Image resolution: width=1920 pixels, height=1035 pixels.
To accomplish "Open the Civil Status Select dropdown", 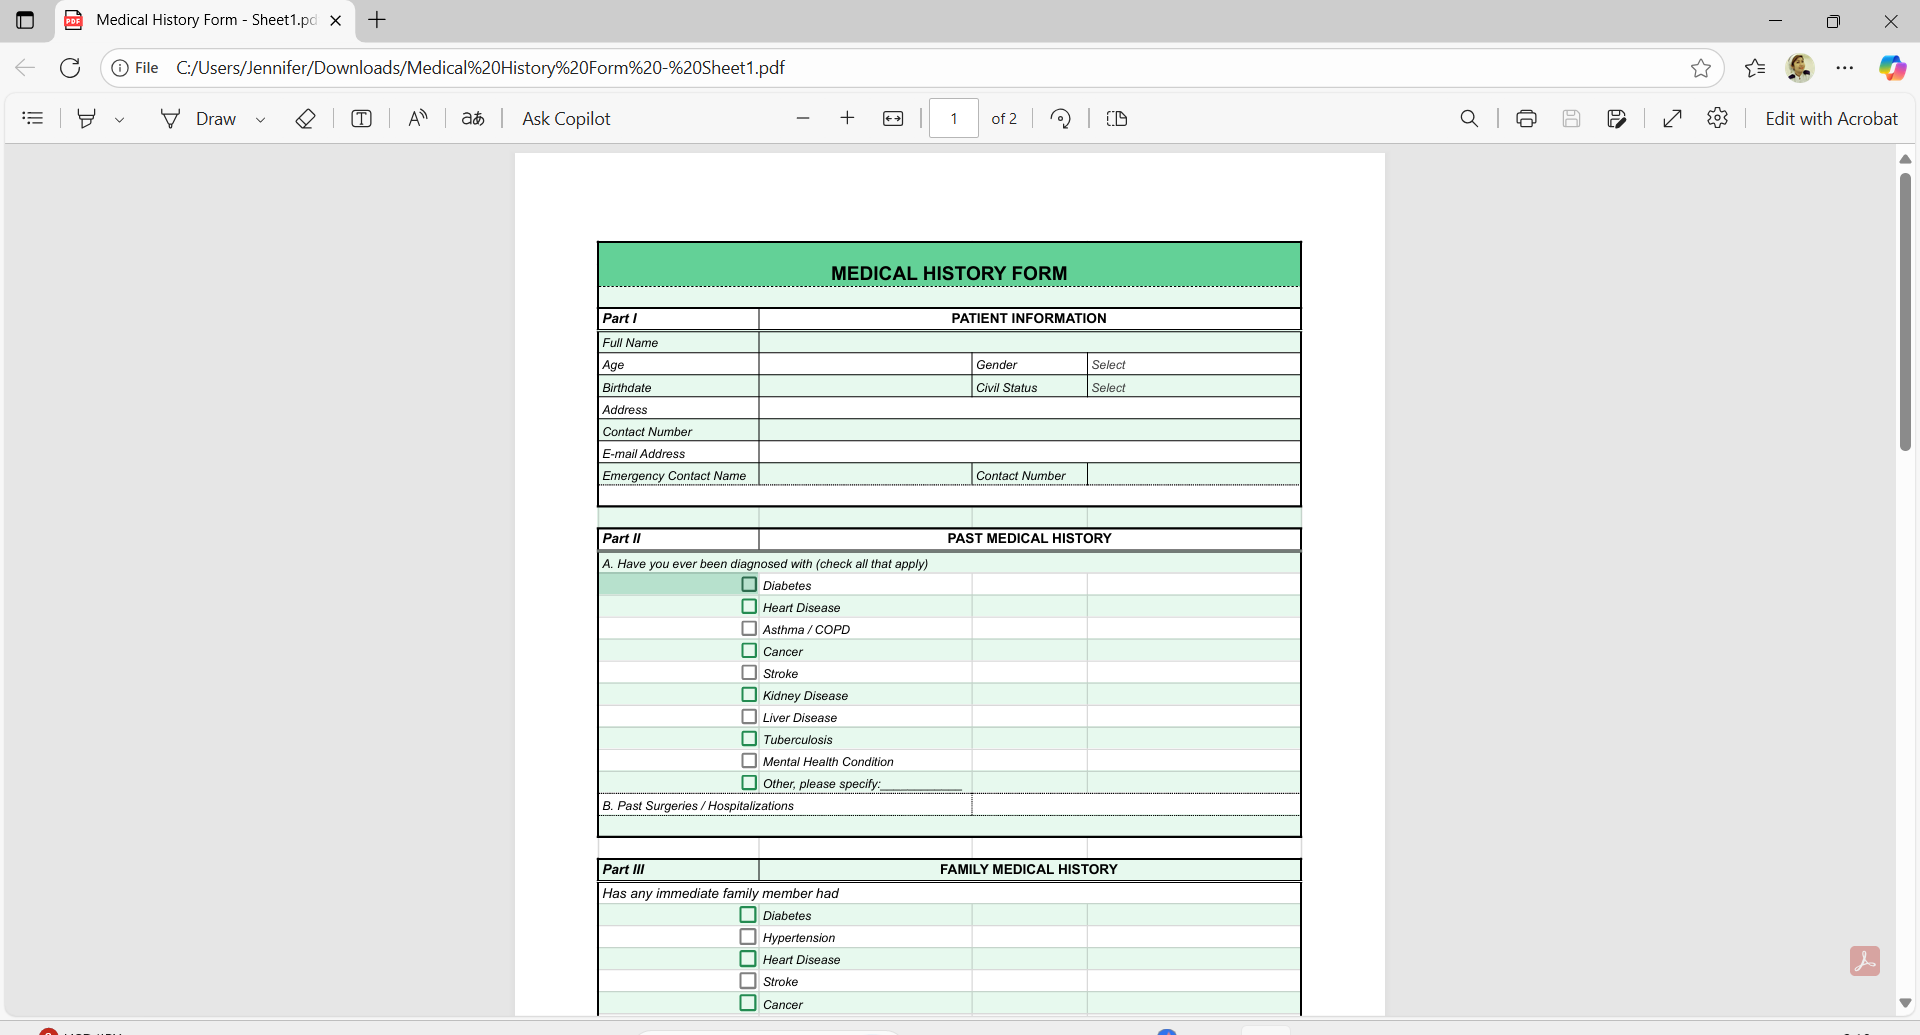I will (1194, 388).
